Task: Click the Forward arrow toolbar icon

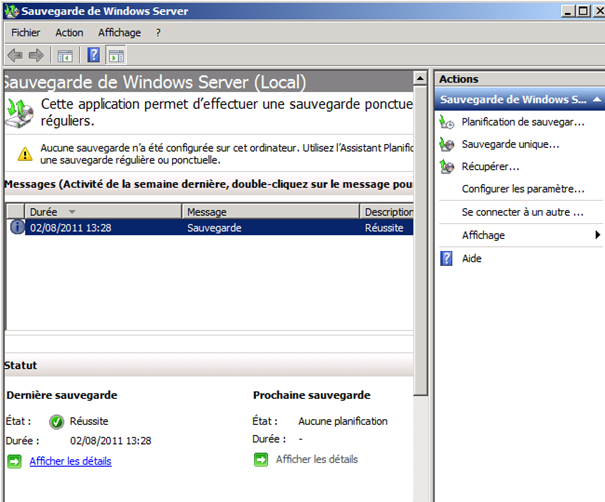Action: (x=36, y=56)
